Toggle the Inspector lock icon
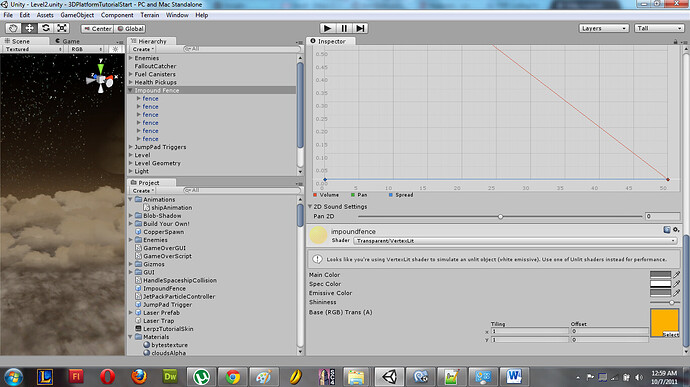690x387 pixels. click(x=675, y=41)
